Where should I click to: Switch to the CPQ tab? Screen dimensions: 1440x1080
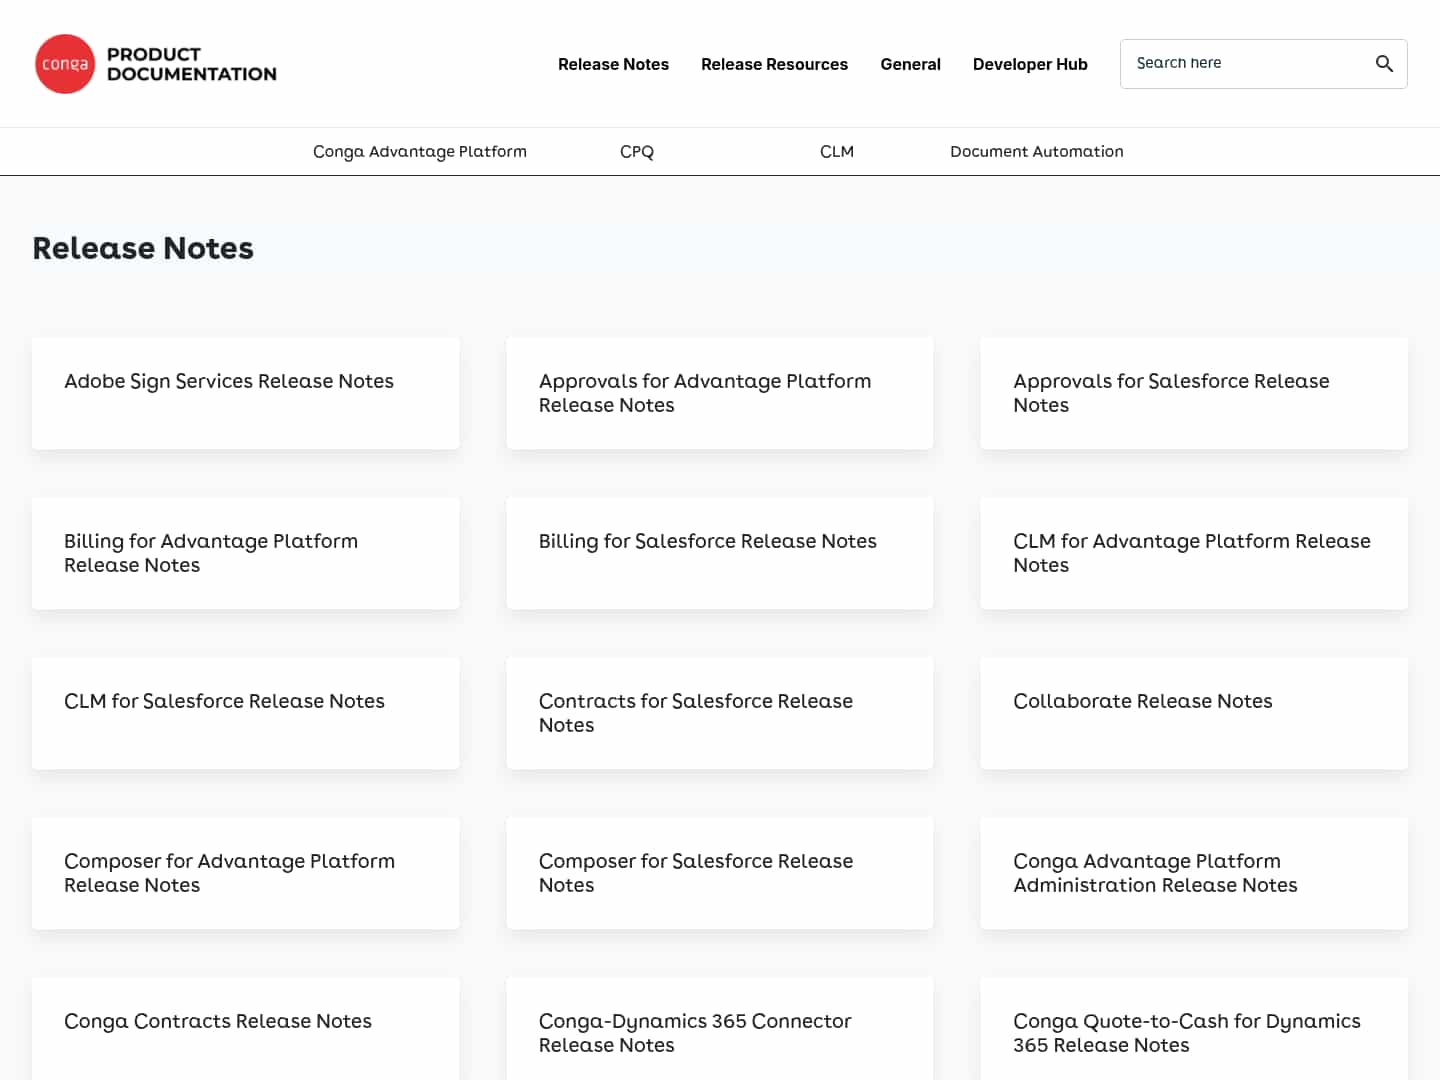(x=637, y=151)
